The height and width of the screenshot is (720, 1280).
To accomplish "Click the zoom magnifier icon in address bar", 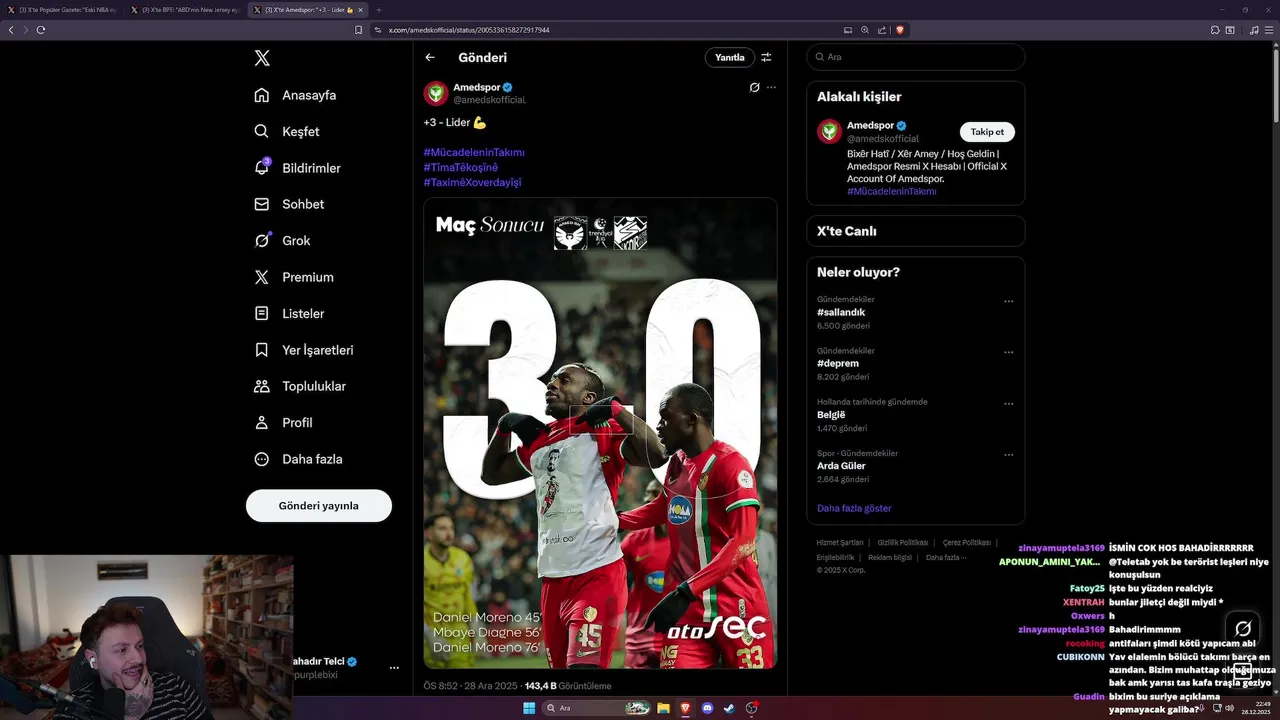I will point(866,30).
